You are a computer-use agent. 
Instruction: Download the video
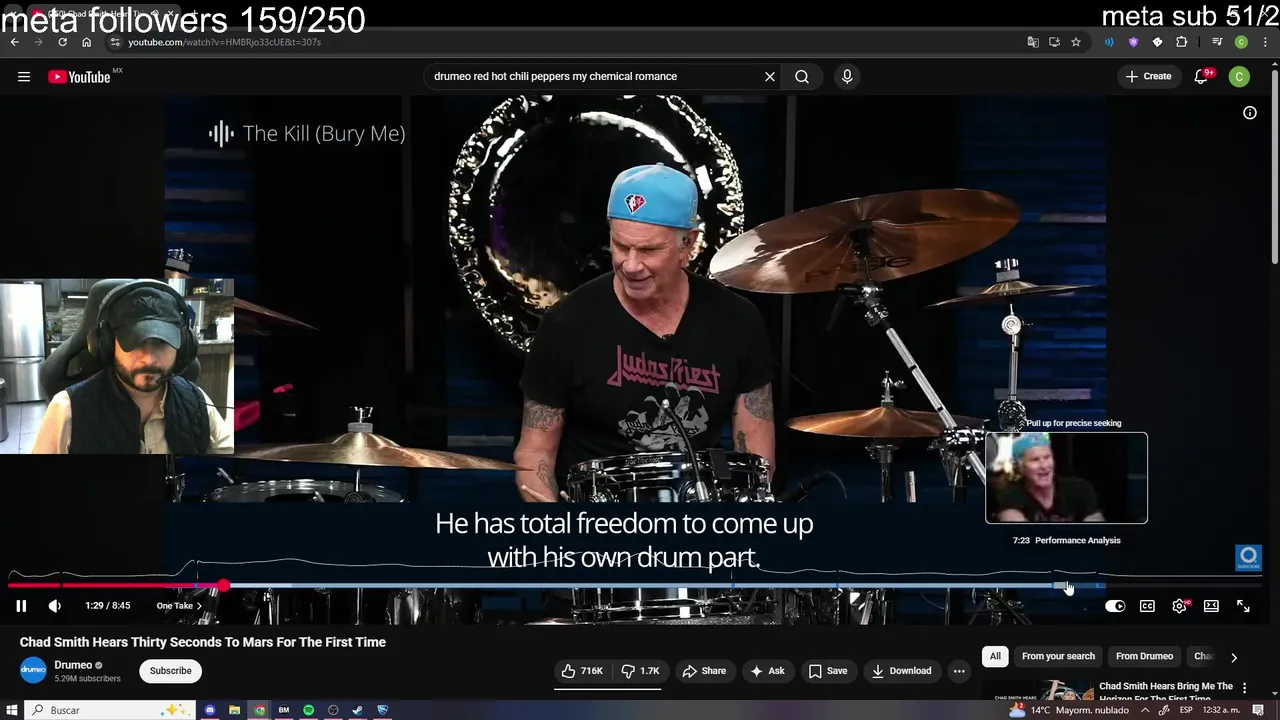coord(901,671)
